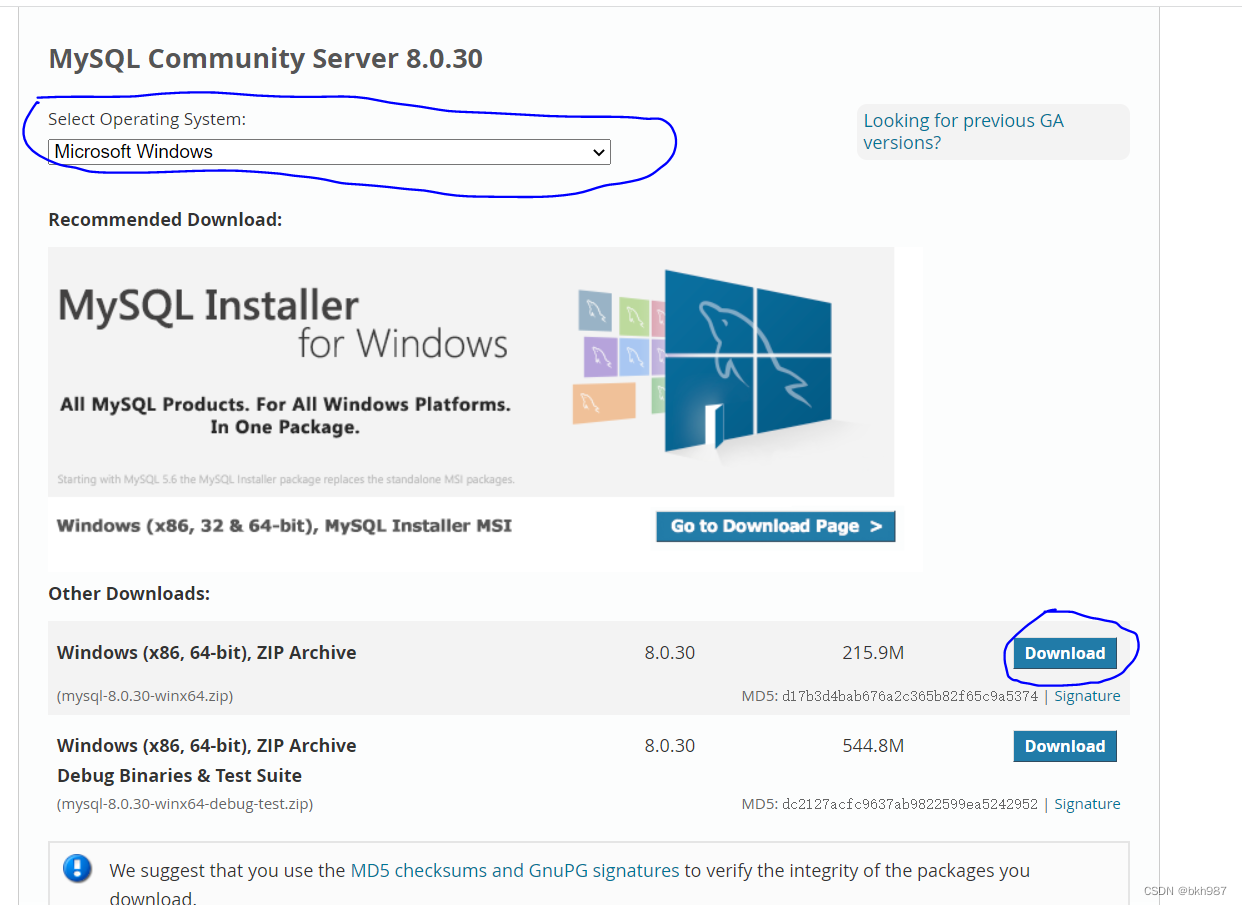Viewport: 1242px width, 905px height.
Task: Click the Windows logo dolphin graphic
Action: pyautogui.click(x=747, y=359)
